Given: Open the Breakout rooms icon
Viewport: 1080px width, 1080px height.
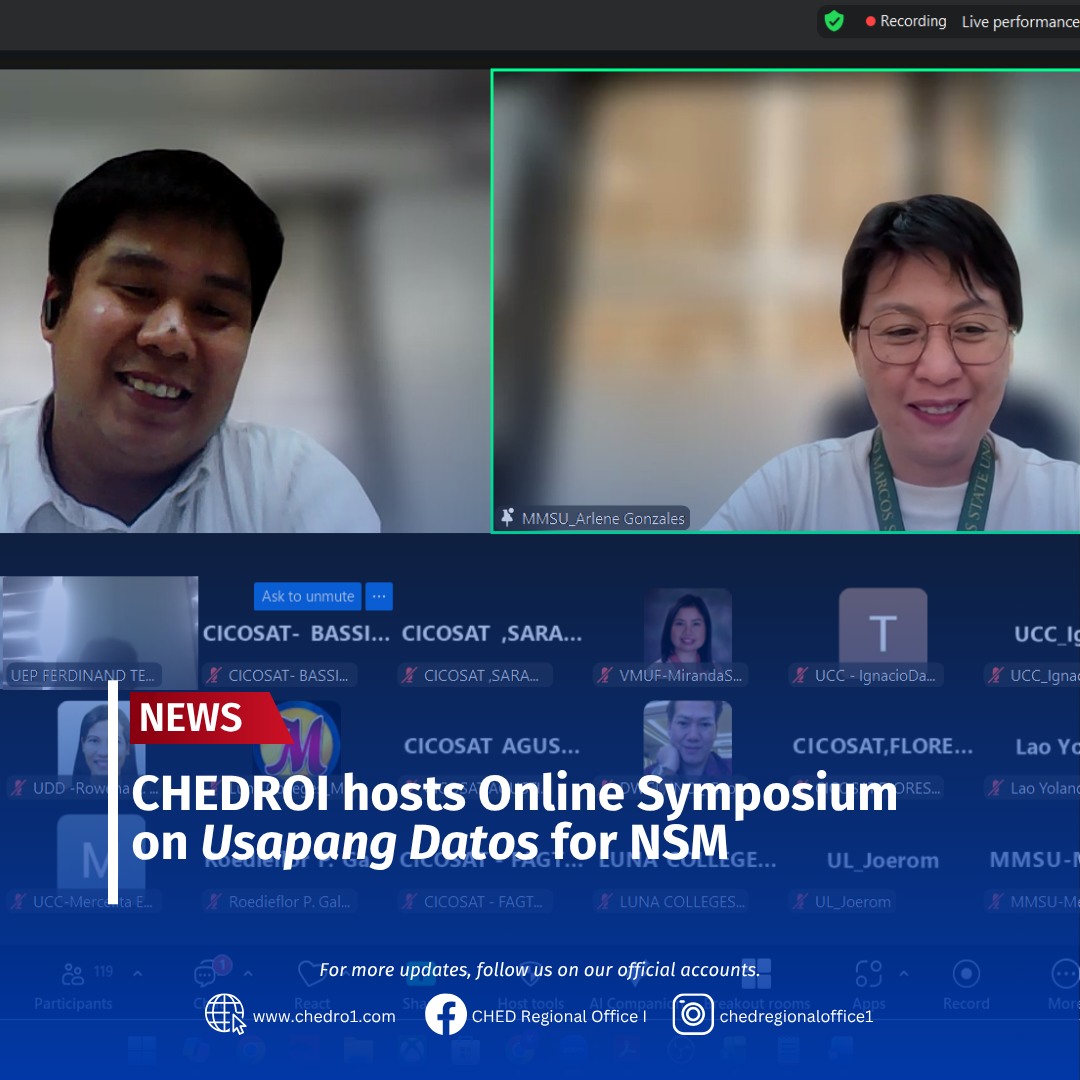Looking at the screenshot, I should (x=756, y=974).
